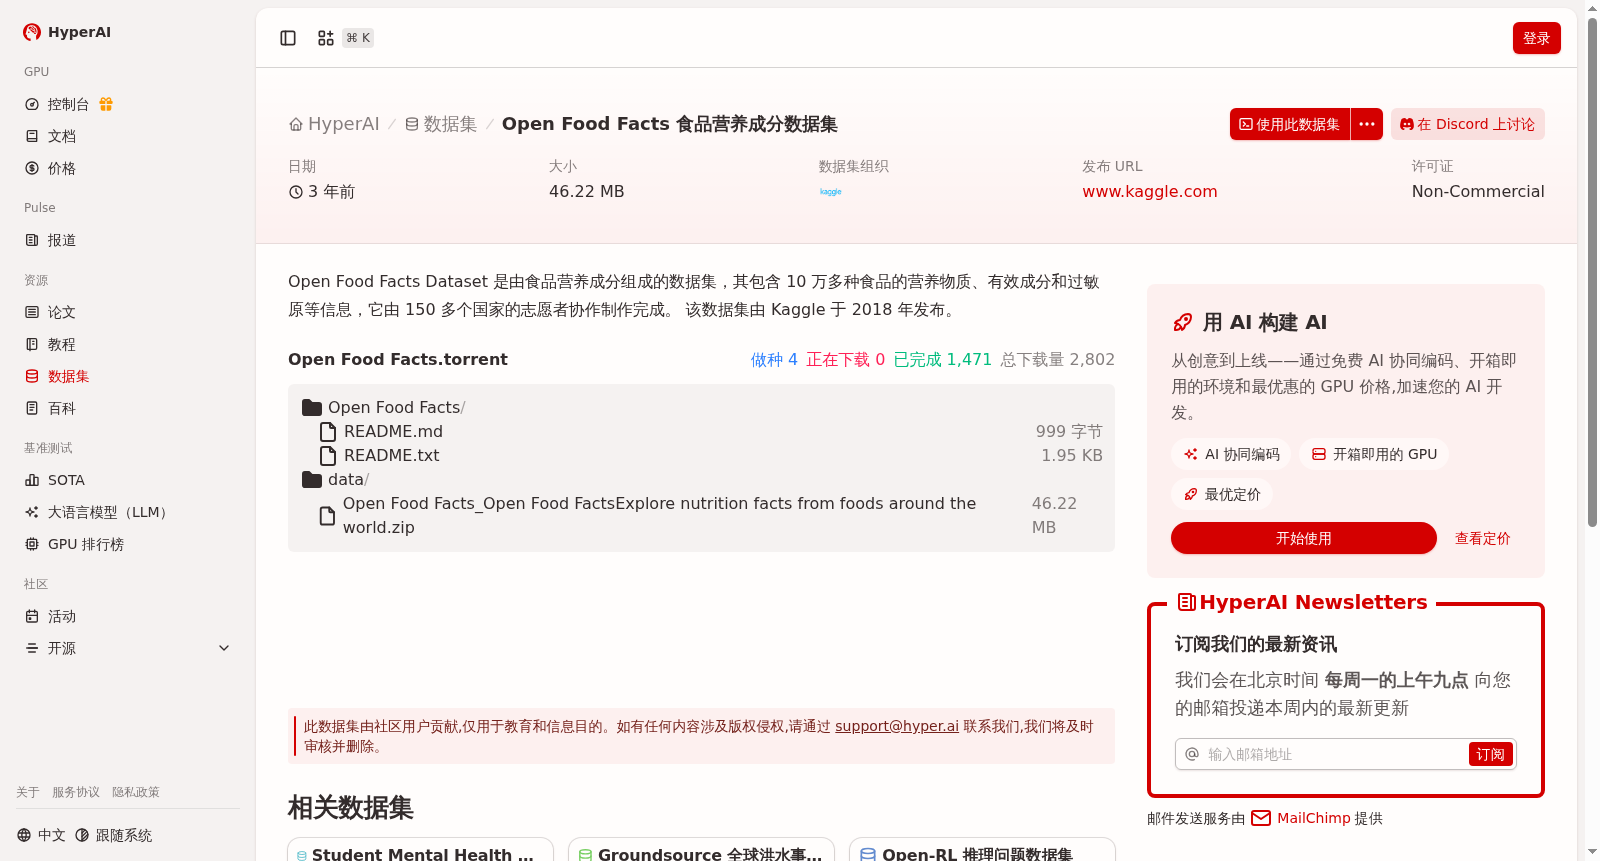Click the world.zip file icon

327,516
